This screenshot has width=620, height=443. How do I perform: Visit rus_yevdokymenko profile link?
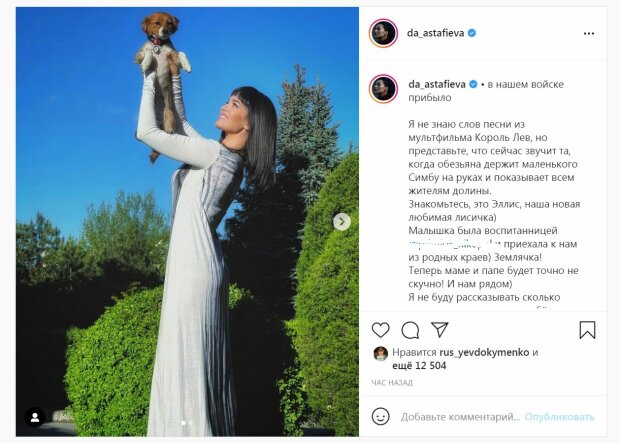(484, 352)
